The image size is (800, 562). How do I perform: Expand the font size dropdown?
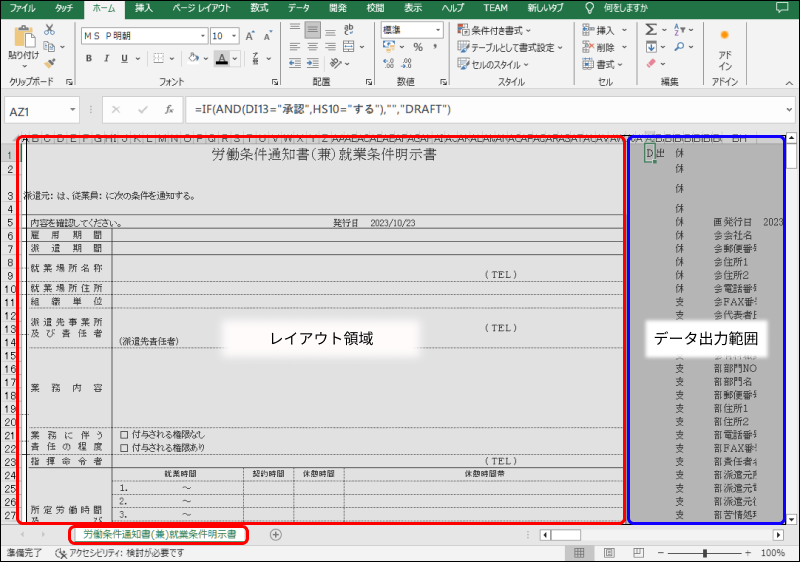231,34
